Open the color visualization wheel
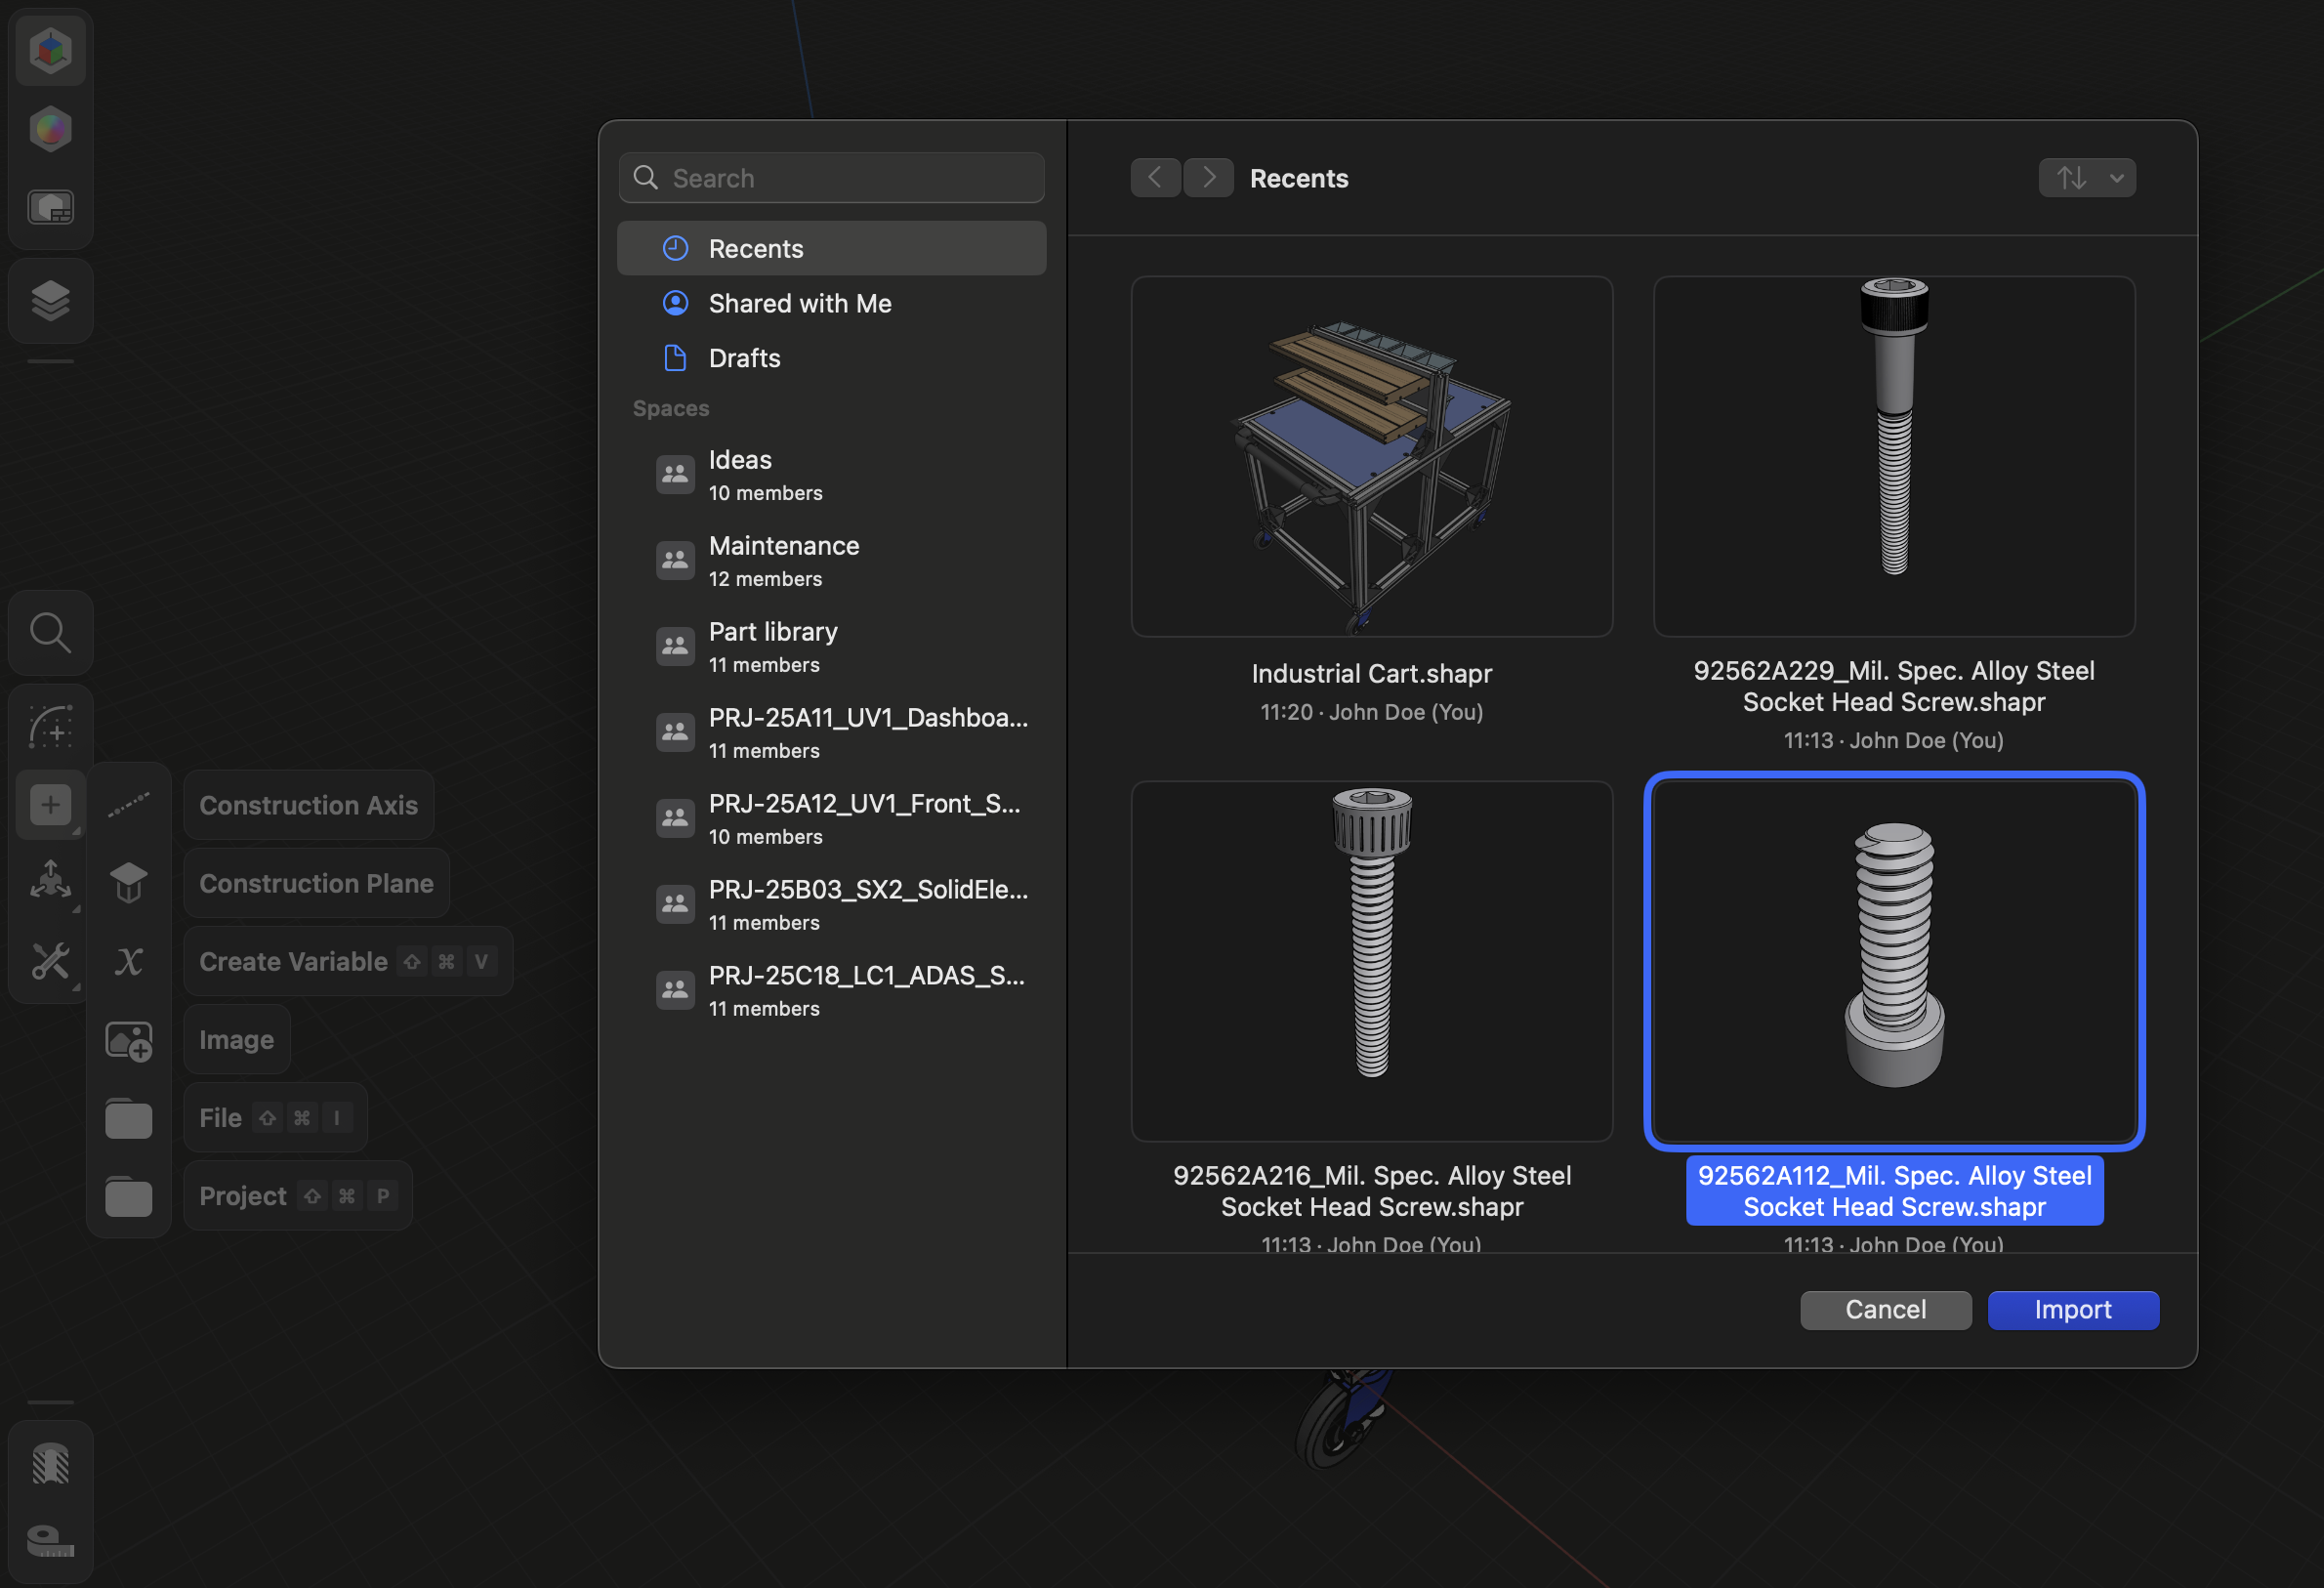The height and width of the screenshot is (1588, 2324). pyautogui.click(x=50, y=128)
